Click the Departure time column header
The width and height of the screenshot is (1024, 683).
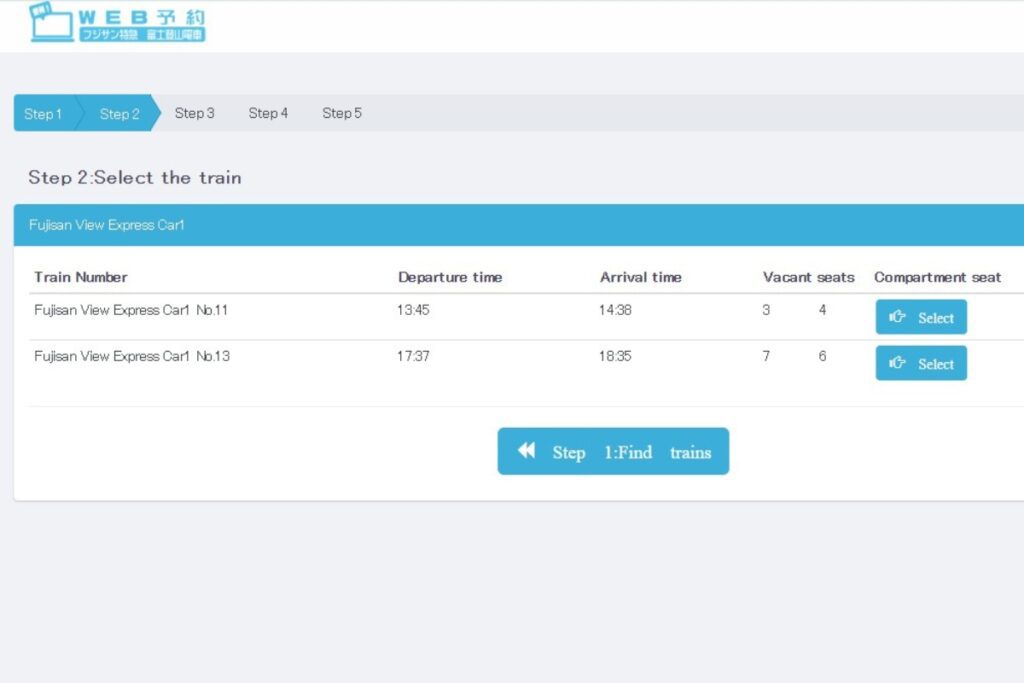click(x=450, y=277)
